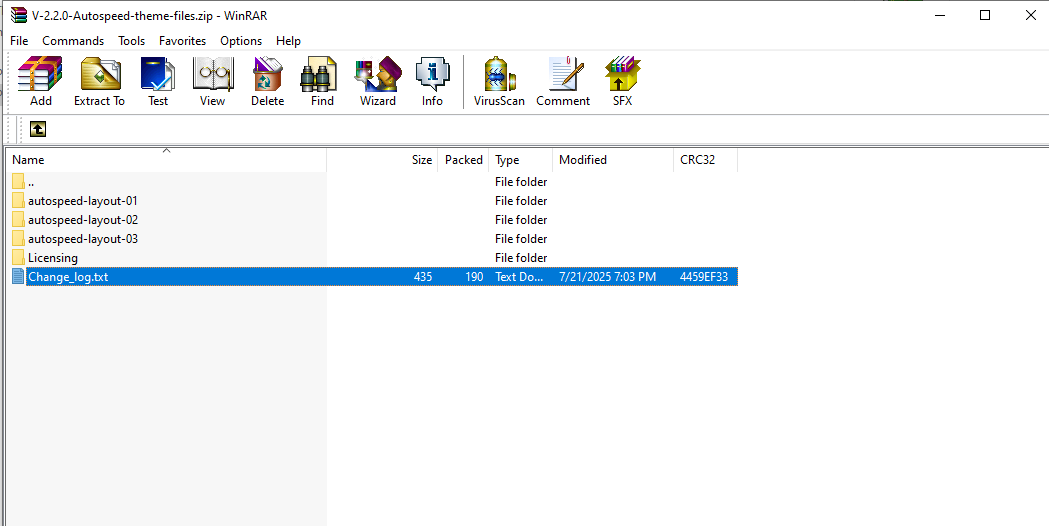Select the Licensing folder name

tap(53, 258)
